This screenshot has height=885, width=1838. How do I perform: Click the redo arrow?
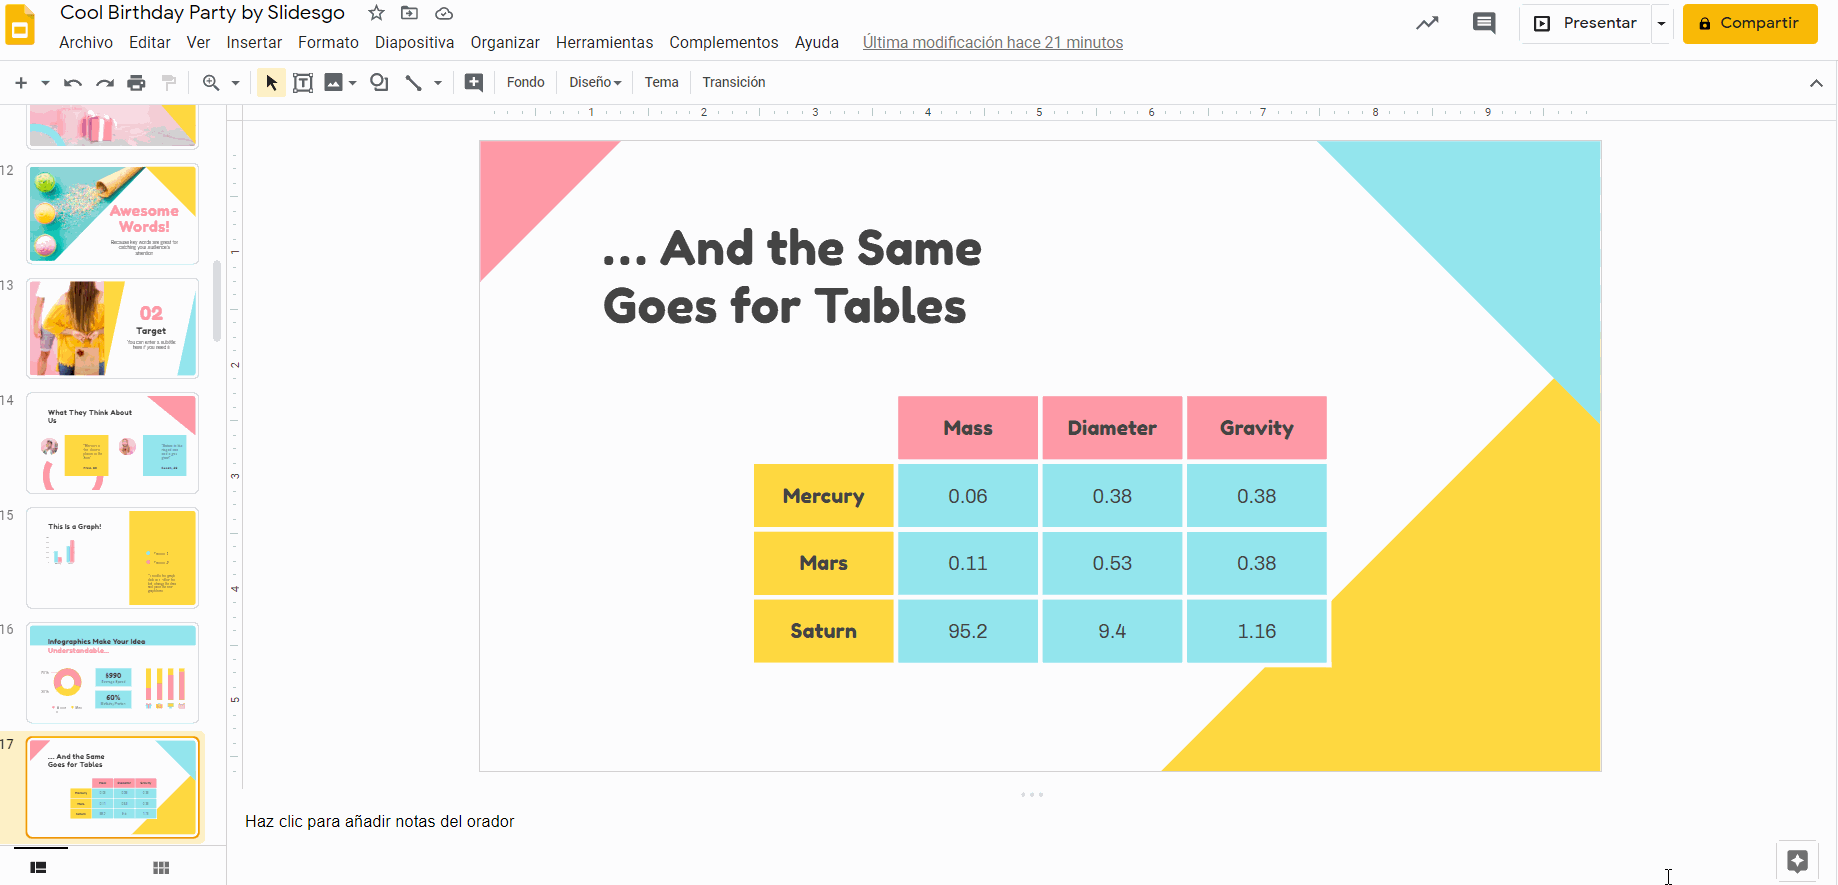[104, 83]
